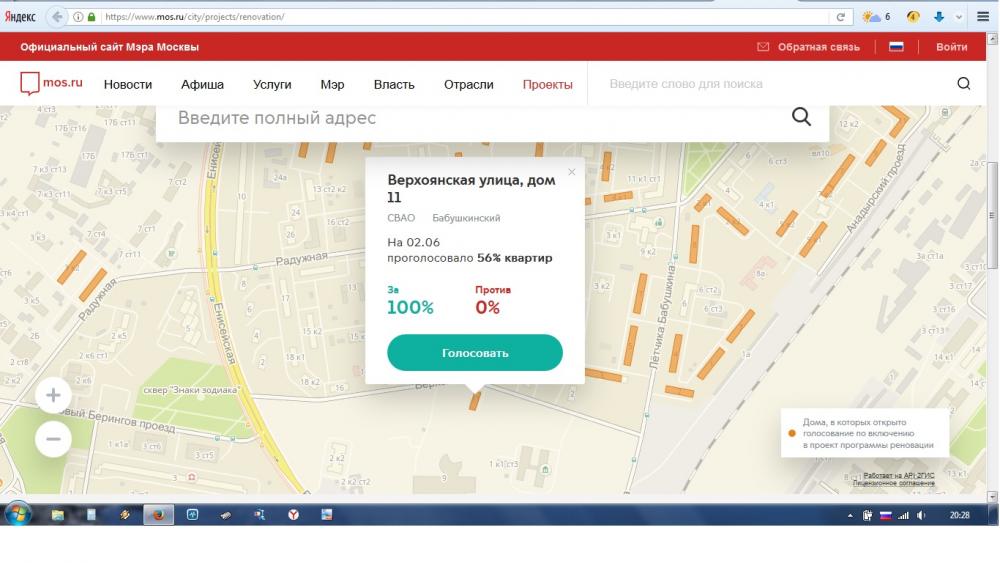The width and height of the screenshot is (1000, 563).
Task: Focus the site search input field
Action: (x=770, y=84)
